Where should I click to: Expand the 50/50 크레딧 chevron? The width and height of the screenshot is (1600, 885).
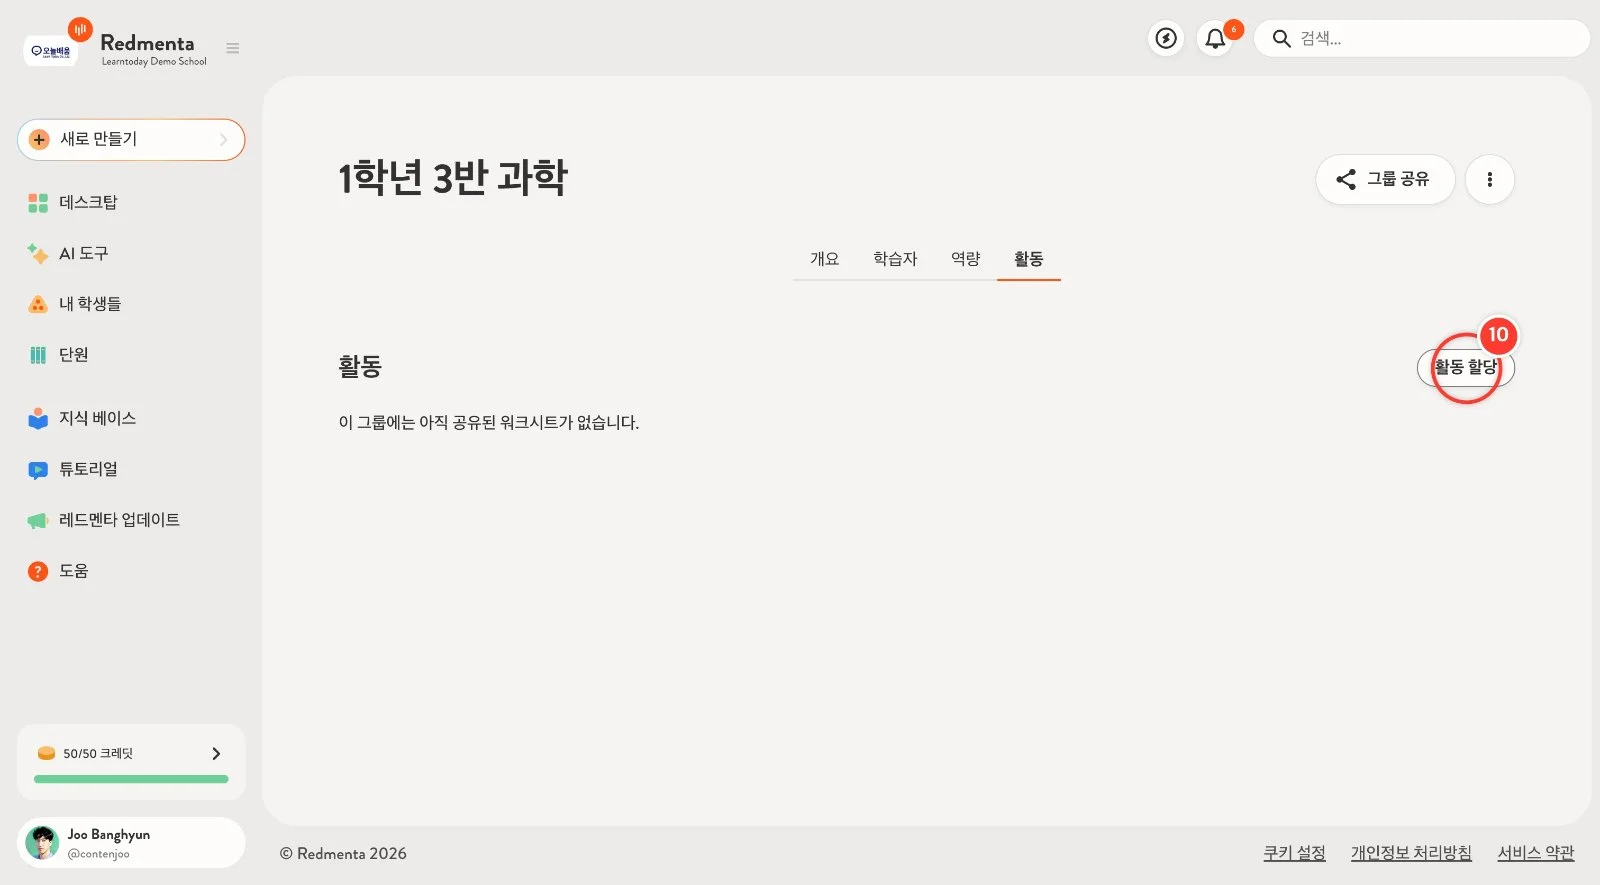pos(216,753)
